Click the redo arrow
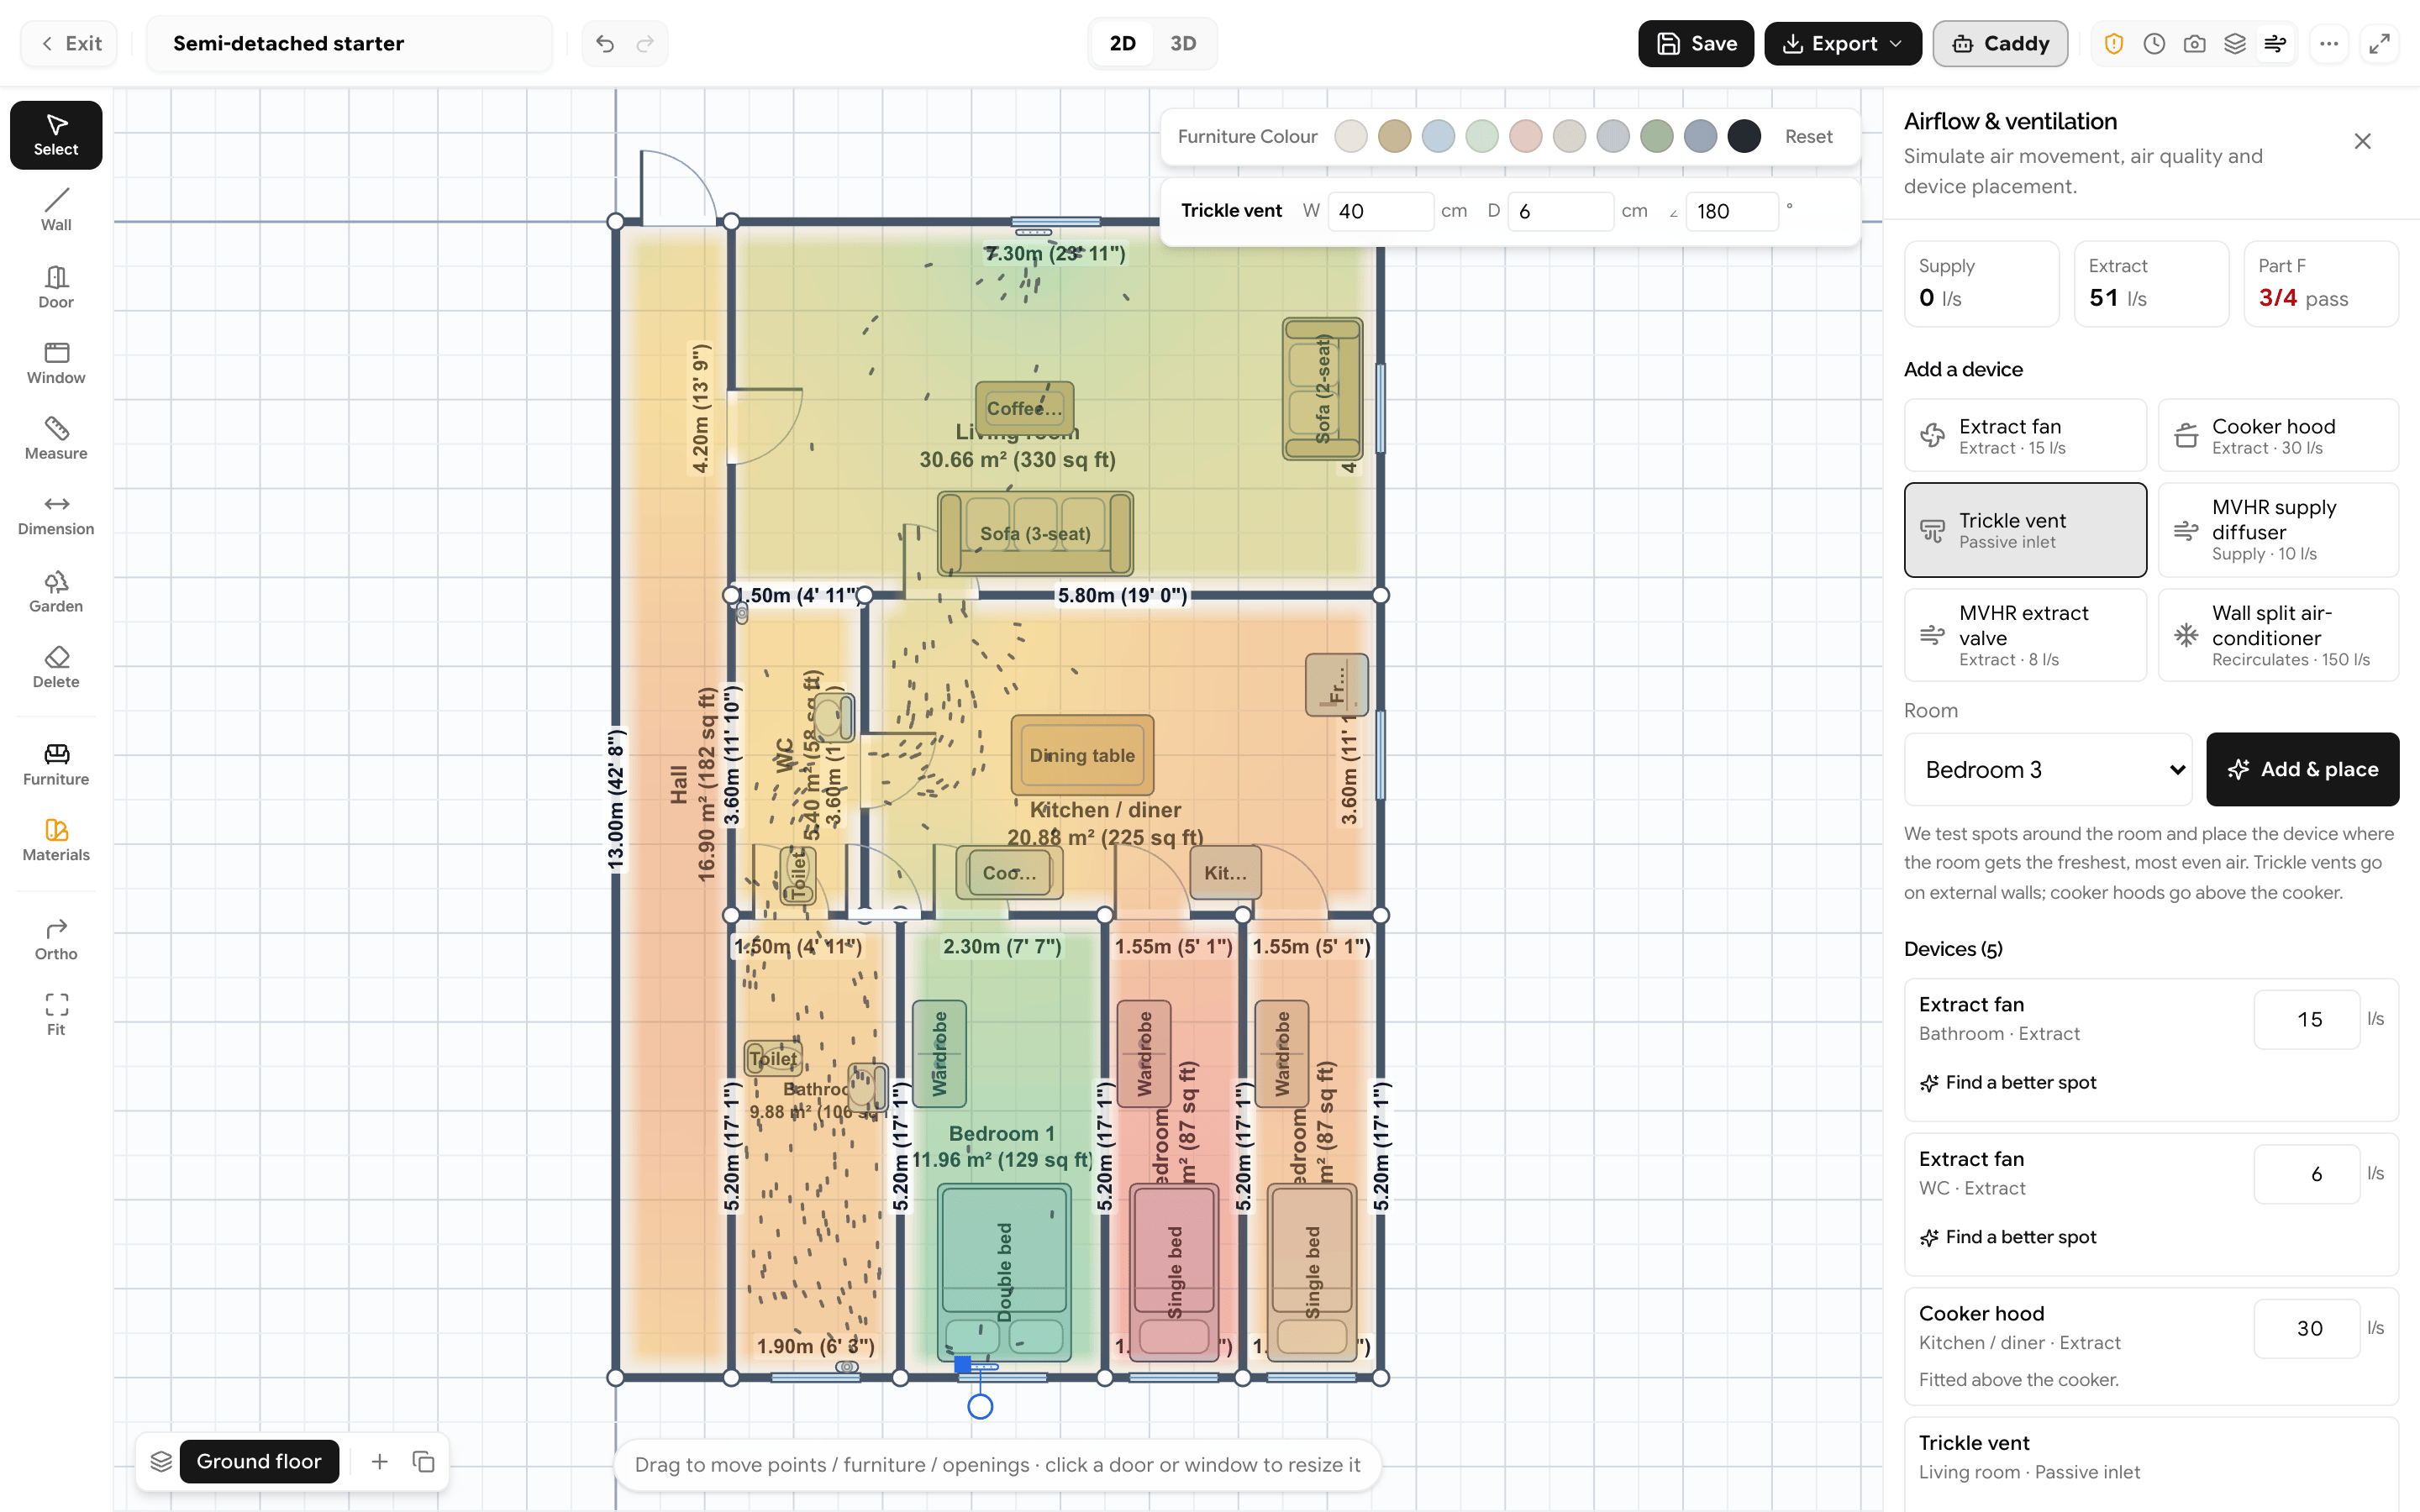 645,43
